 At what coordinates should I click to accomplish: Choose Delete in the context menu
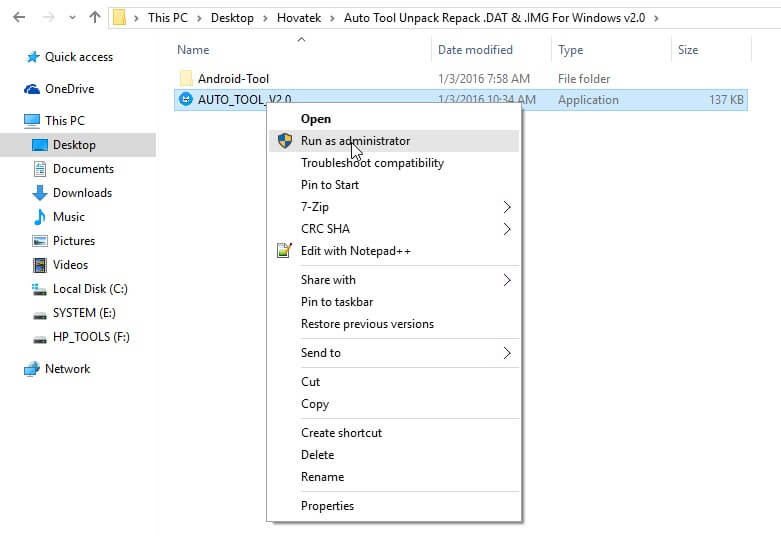point(394,455)
